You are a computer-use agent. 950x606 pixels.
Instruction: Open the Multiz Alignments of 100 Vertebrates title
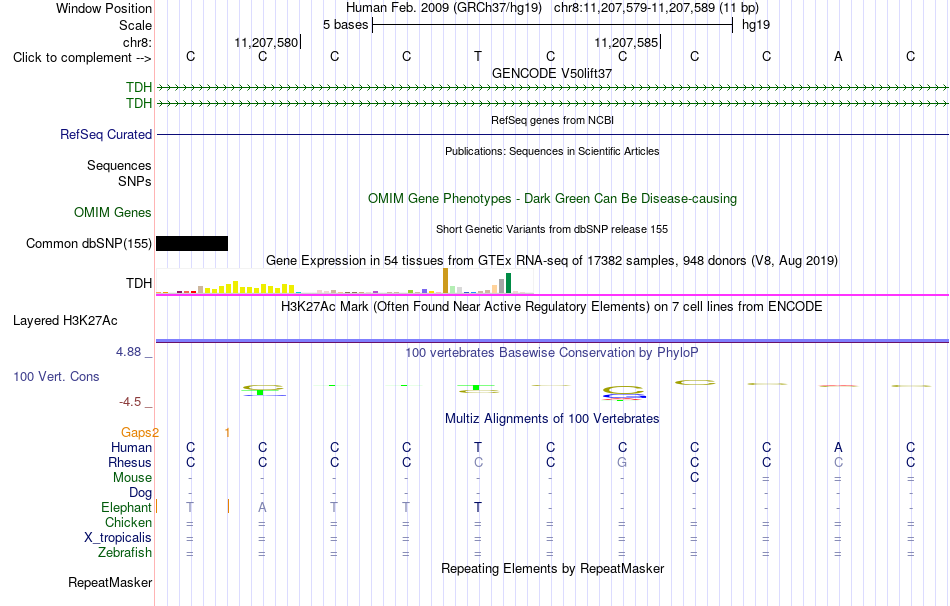coord(552,419)
